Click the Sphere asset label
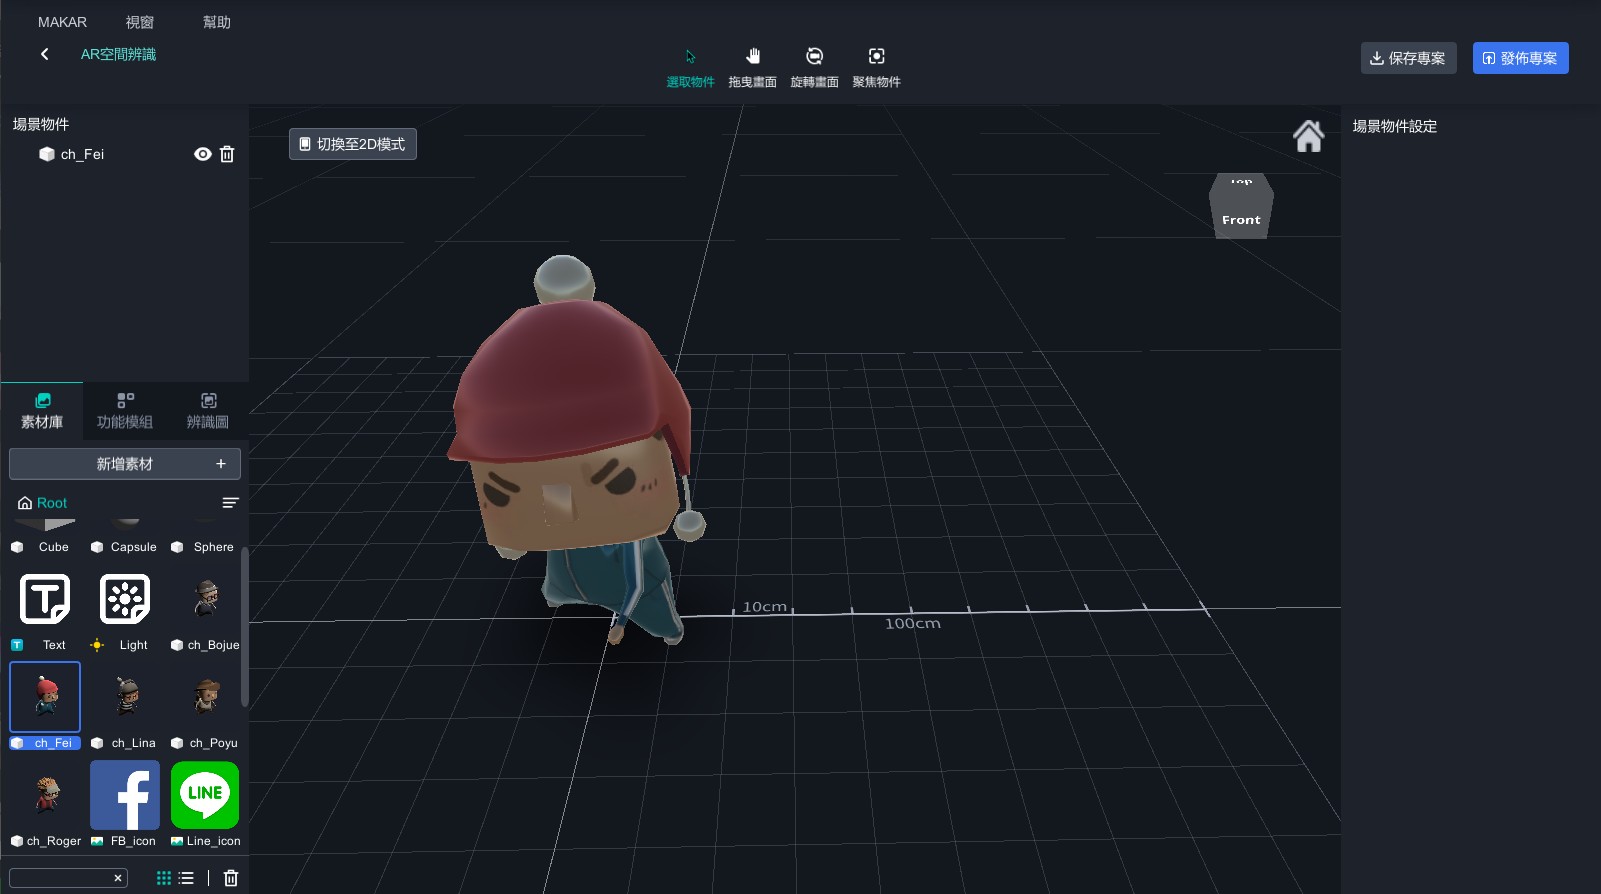This screenshot has height=894, width=1601. [x=214, y=547]
